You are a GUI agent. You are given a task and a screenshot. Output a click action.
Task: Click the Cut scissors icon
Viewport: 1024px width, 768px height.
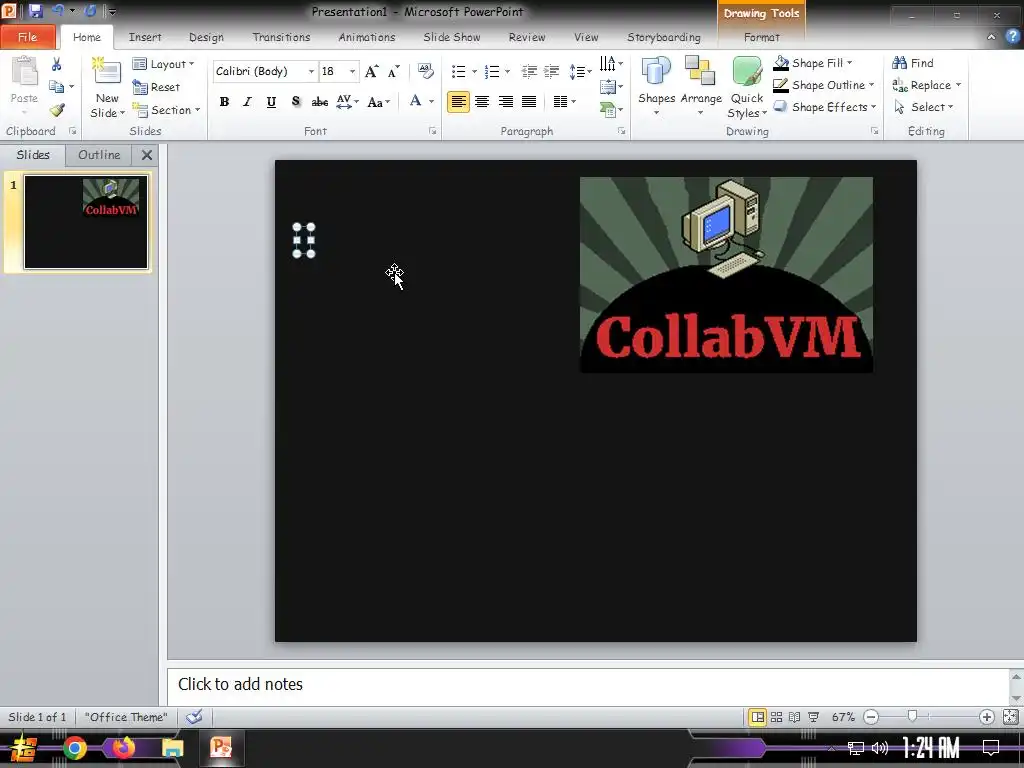point(57,64)
